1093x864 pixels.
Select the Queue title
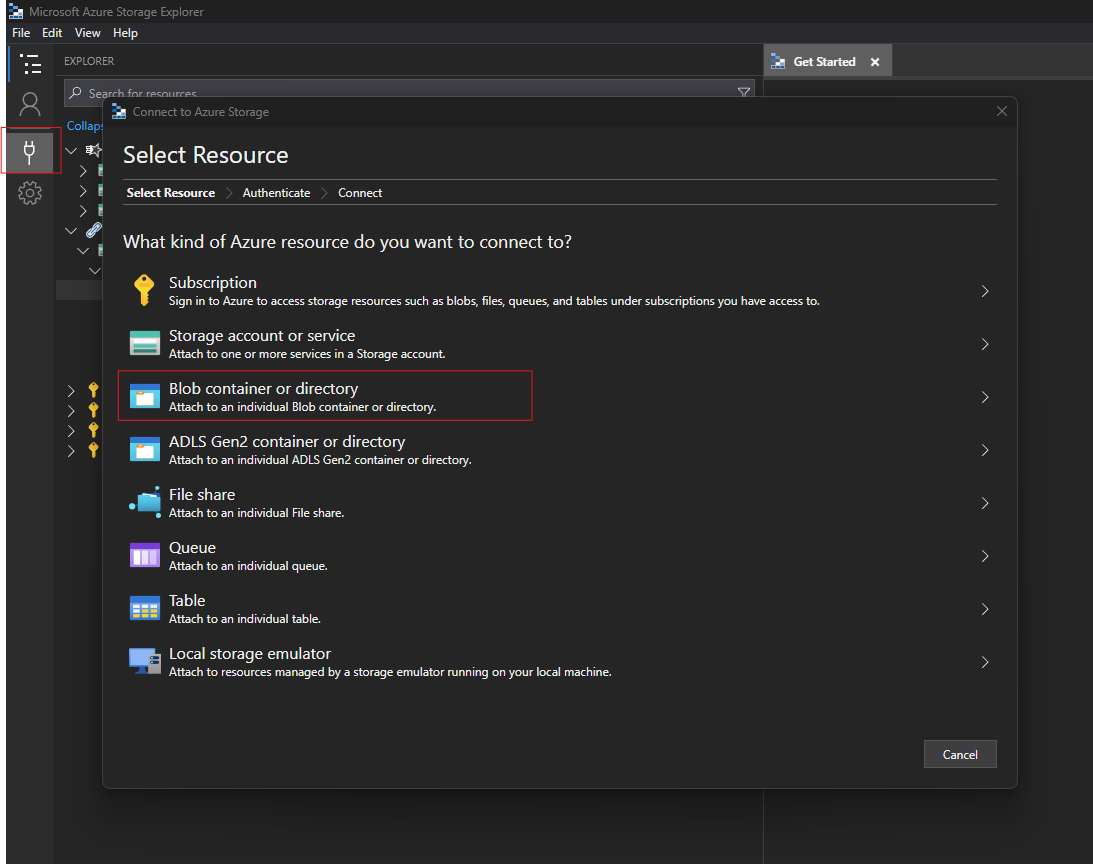point(192,547)
